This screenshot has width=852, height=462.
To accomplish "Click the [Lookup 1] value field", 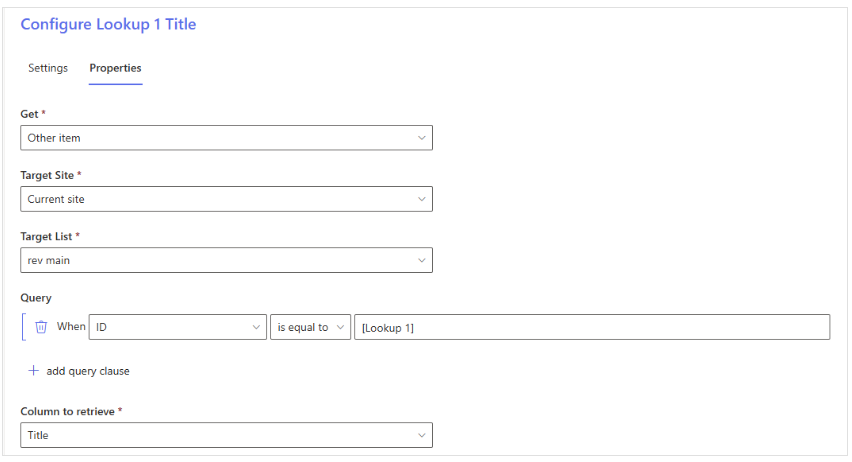I will click(592, 327).
